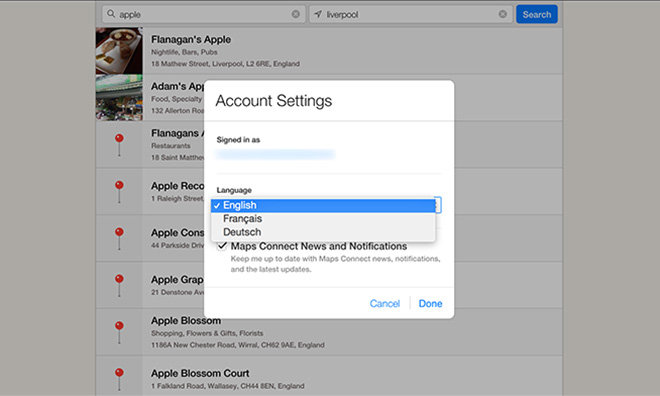Click Nightlife, Bars, Pubs category text
The width and height of the screenshot is (660, 396).
point(184,52)
